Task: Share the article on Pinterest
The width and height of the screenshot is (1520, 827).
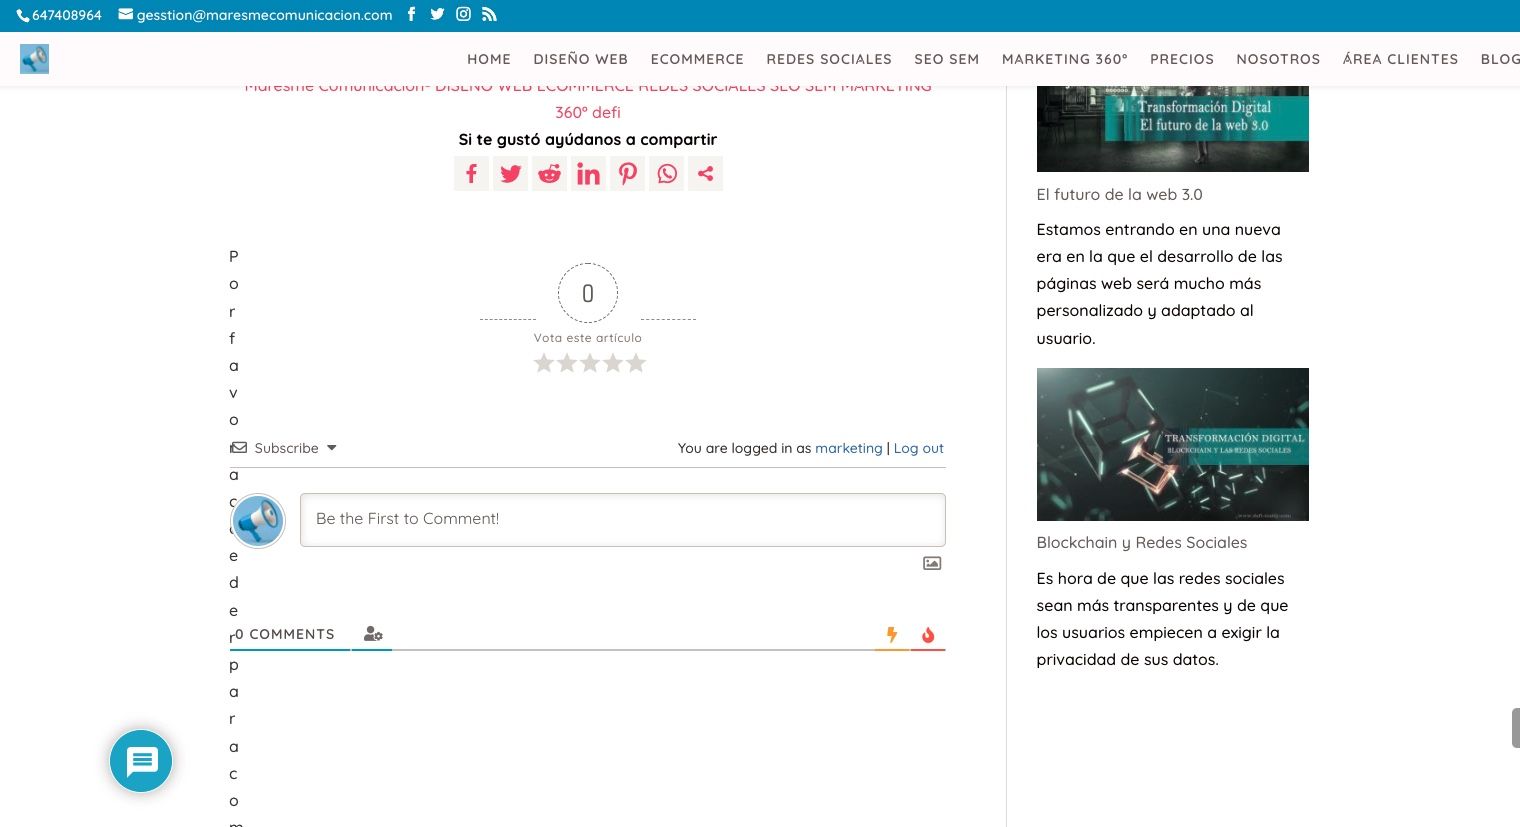Action: [x=627, y=174]
